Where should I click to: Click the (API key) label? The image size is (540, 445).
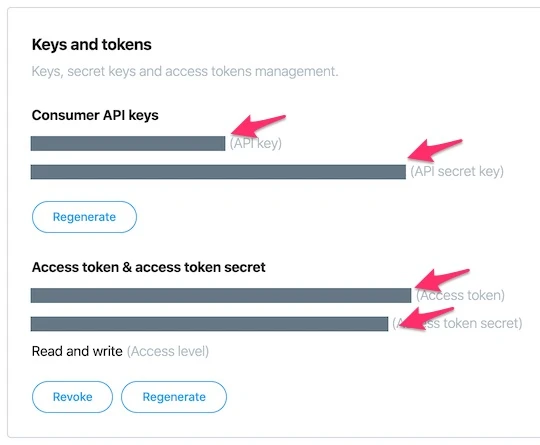pos(256,143)
